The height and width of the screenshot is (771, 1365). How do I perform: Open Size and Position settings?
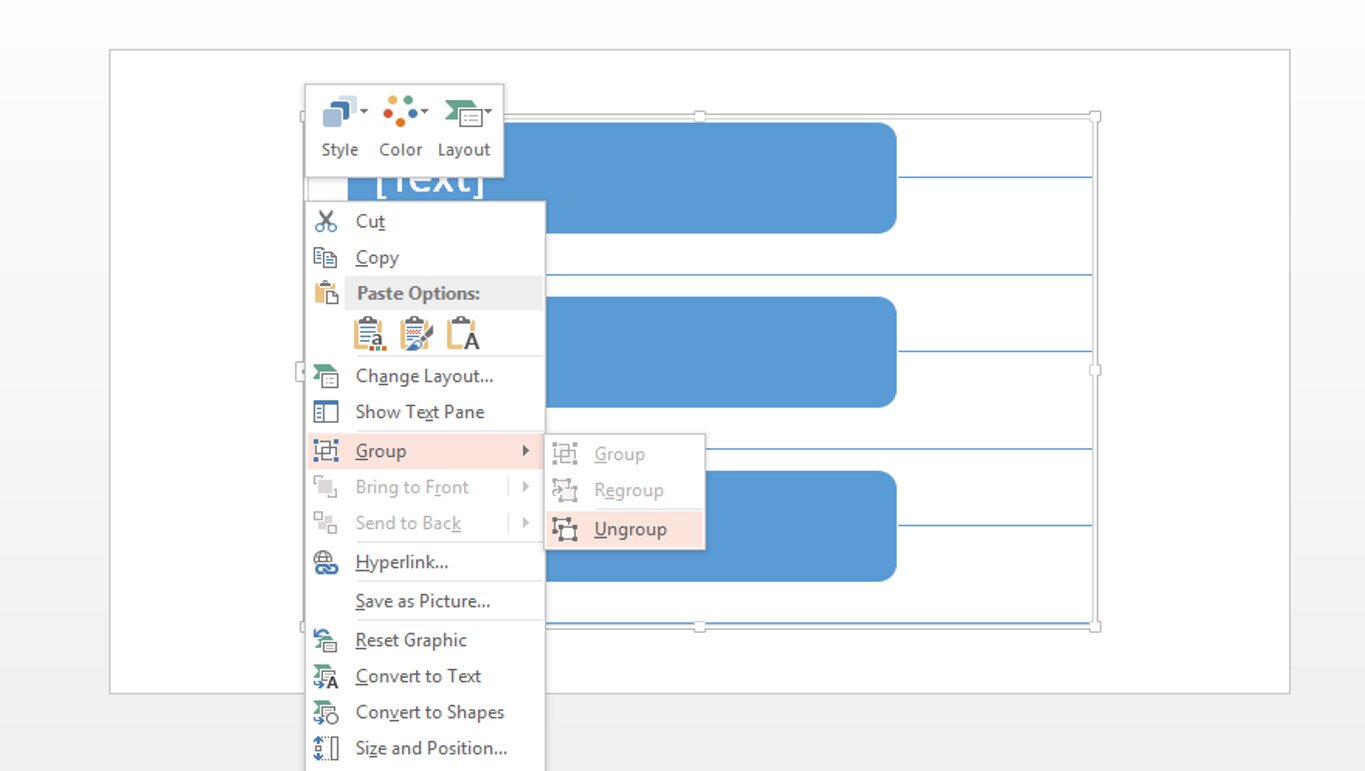pyautogui.click(x=431, y=748)
